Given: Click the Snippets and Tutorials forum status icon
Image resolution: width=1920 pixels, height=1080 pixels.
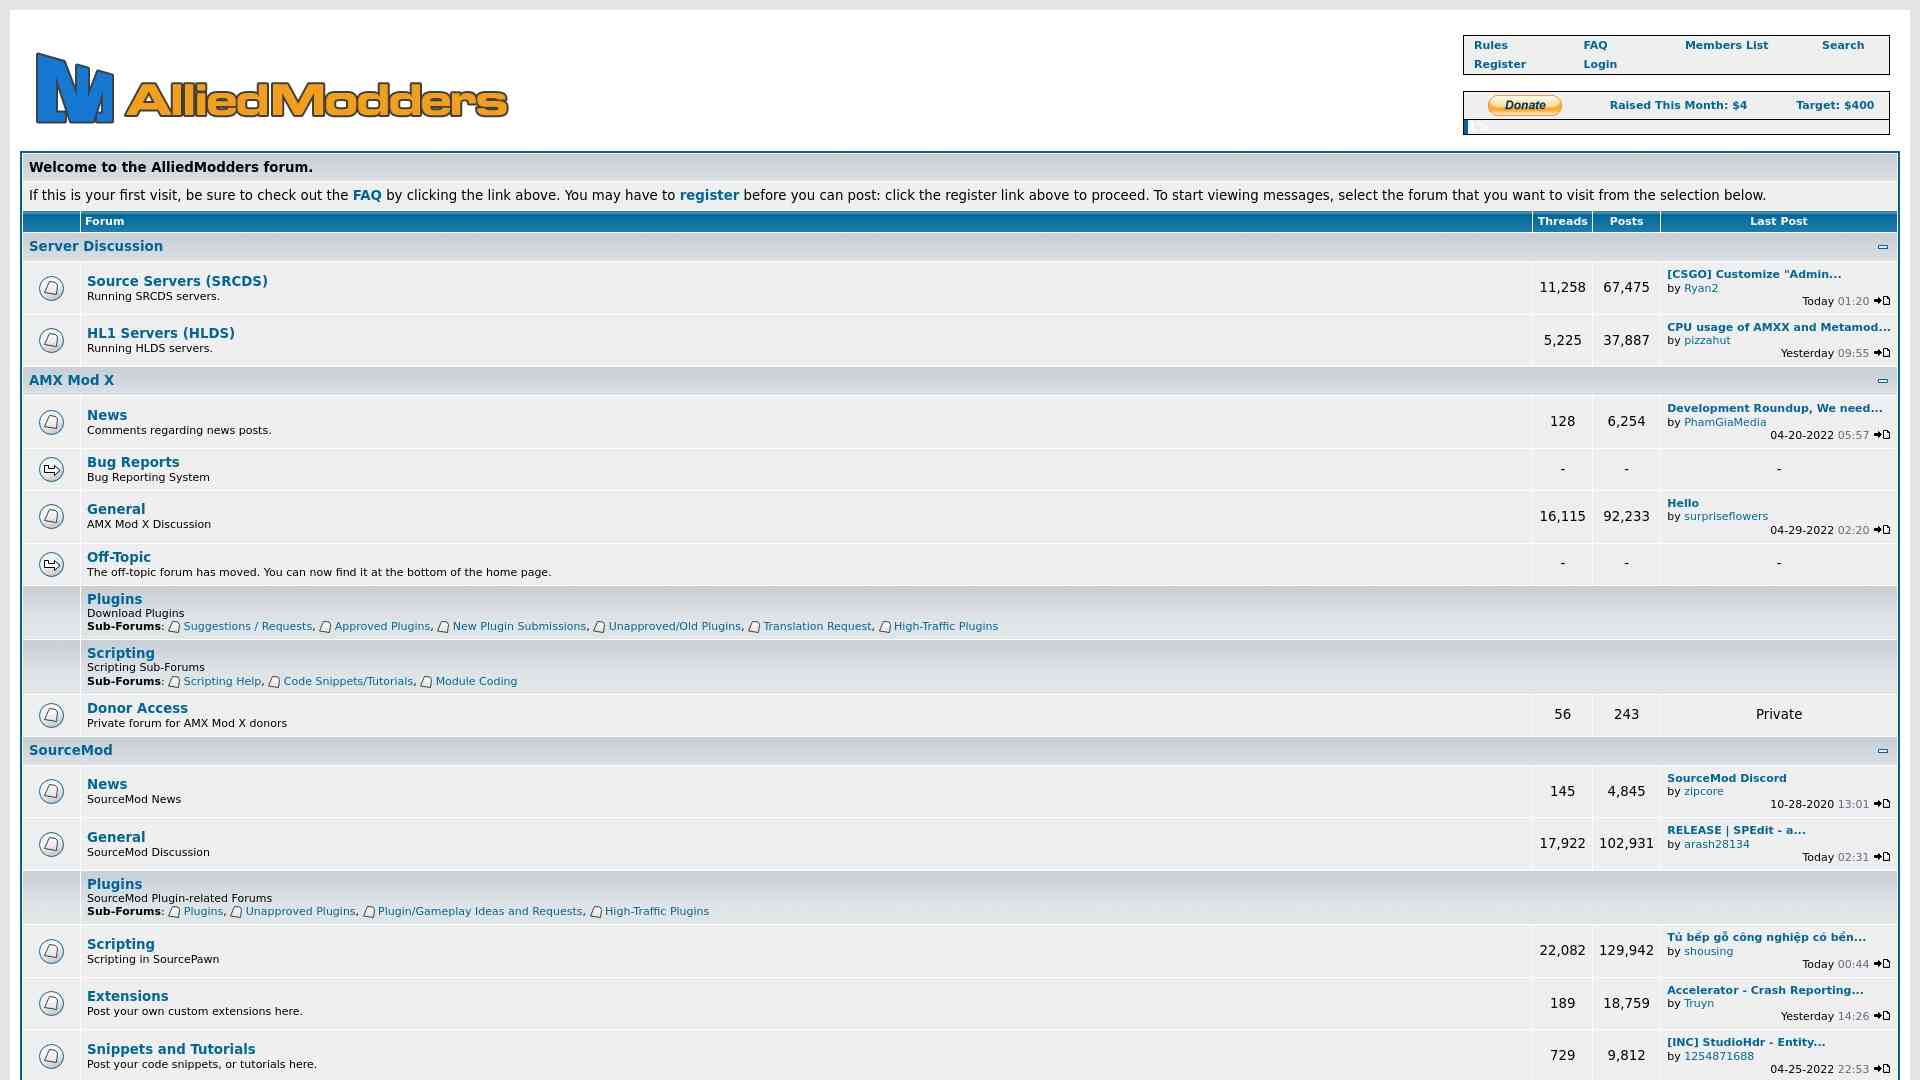Looking at the screenshot, I should (x=51, y=1056).
